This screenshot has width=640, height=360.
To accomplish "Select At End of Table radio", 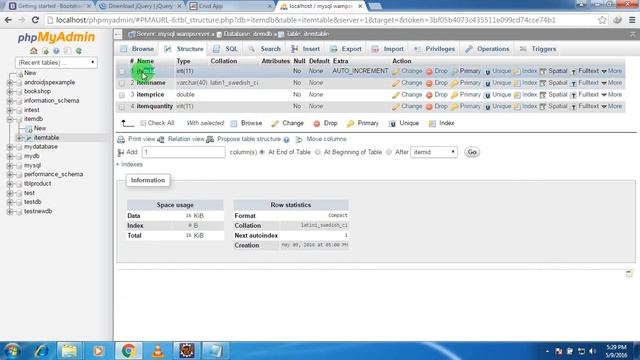I will pos(262,152).
